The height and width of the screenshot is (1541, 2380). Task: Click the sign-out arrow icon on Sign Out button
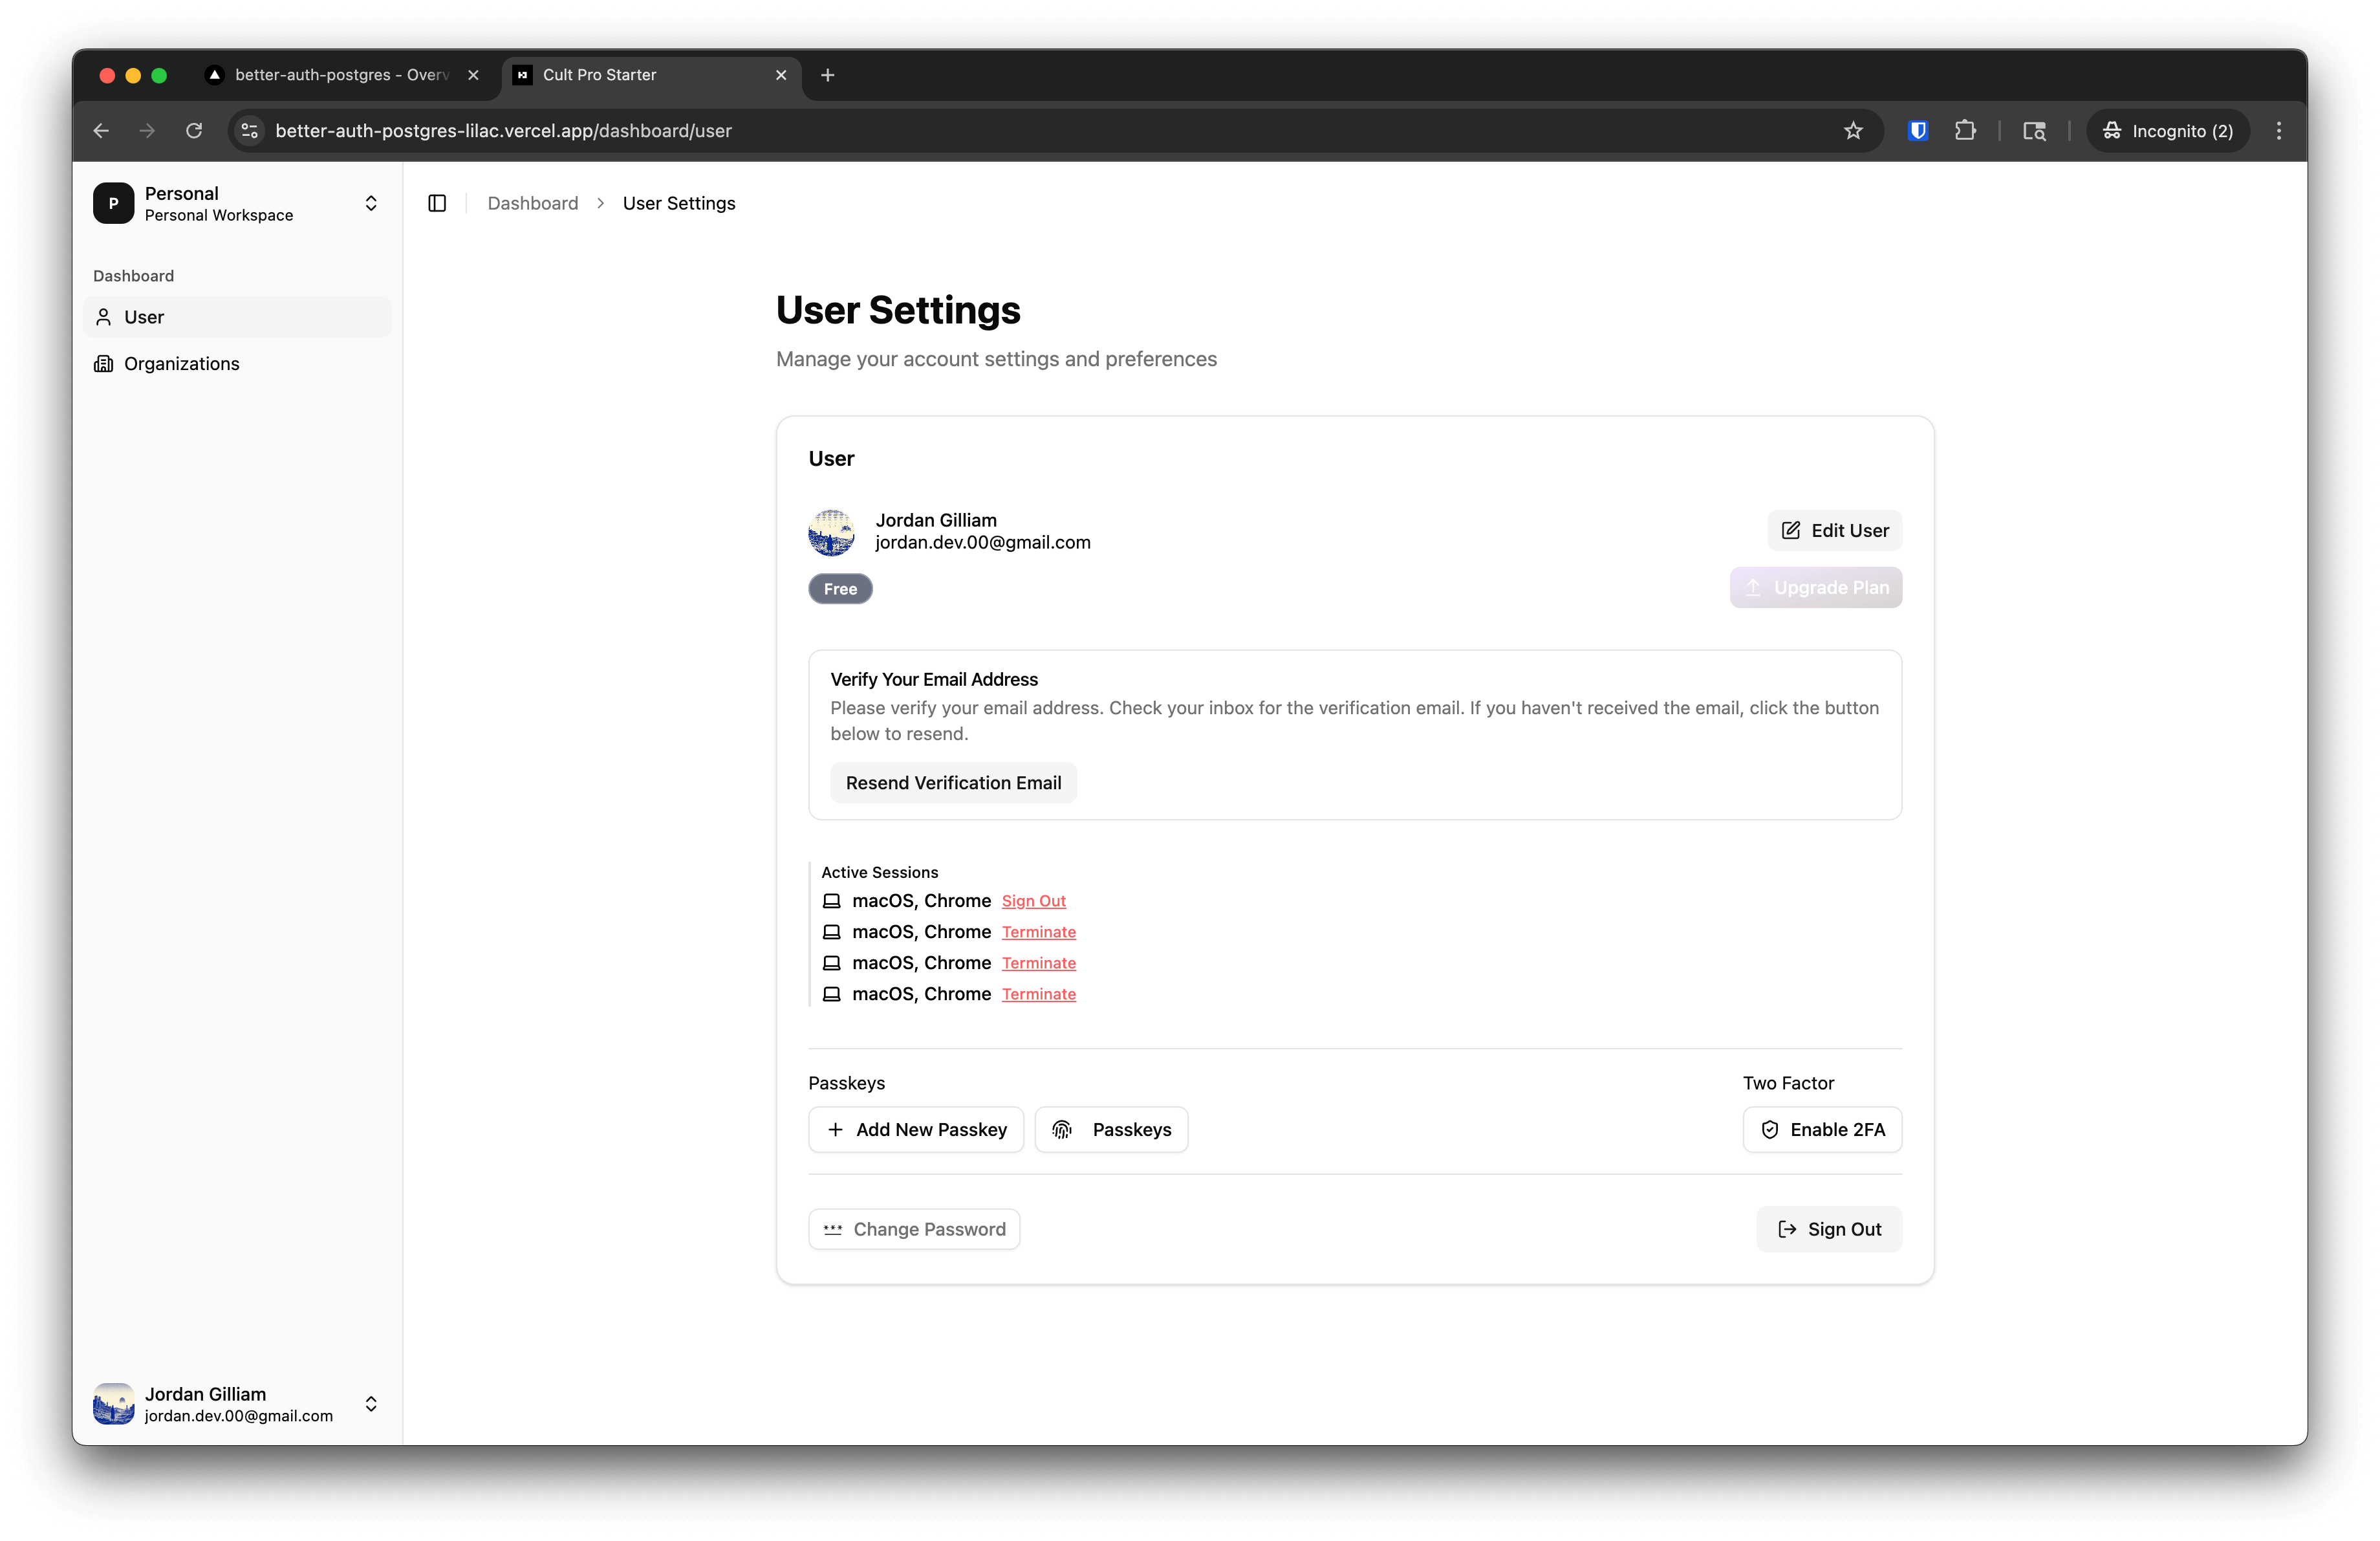click(x=1787, y=1229)
